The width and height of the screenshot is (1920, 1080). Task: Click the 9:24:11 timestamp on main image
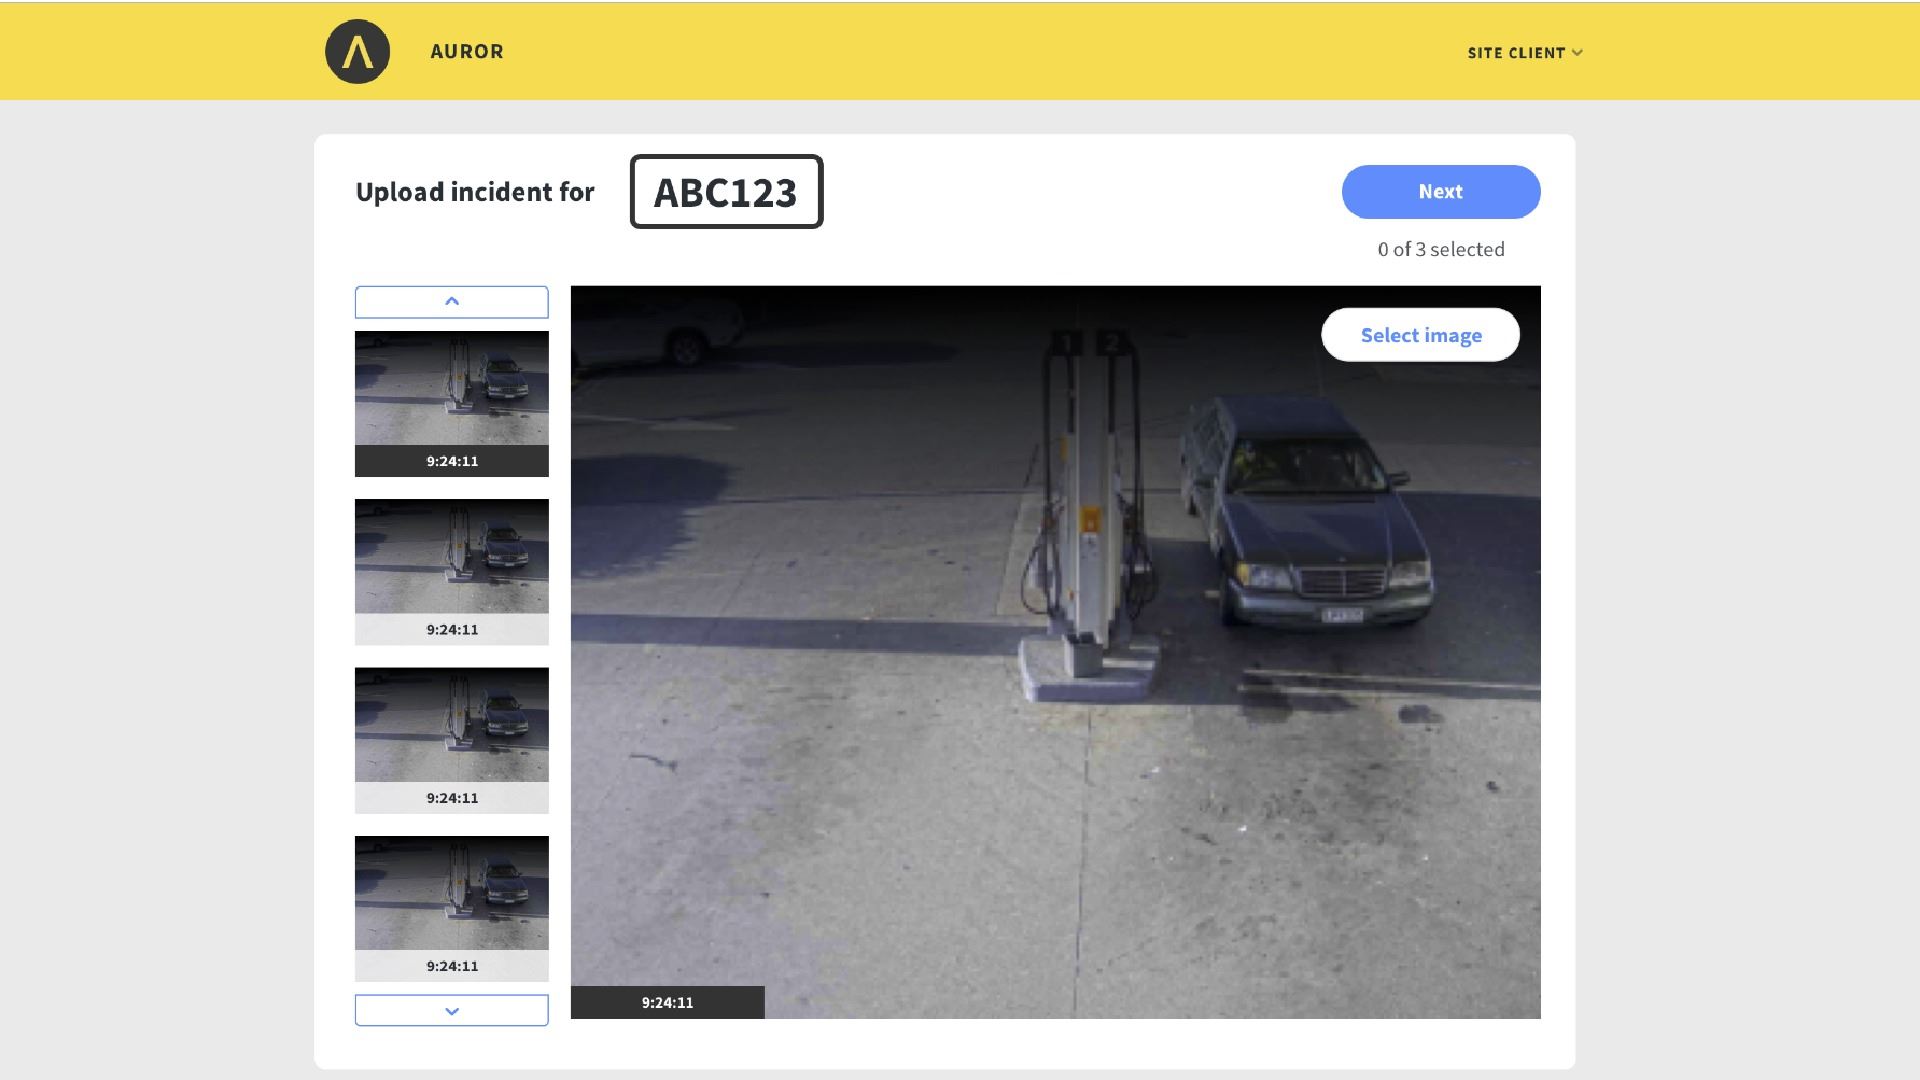(668, 1003)
